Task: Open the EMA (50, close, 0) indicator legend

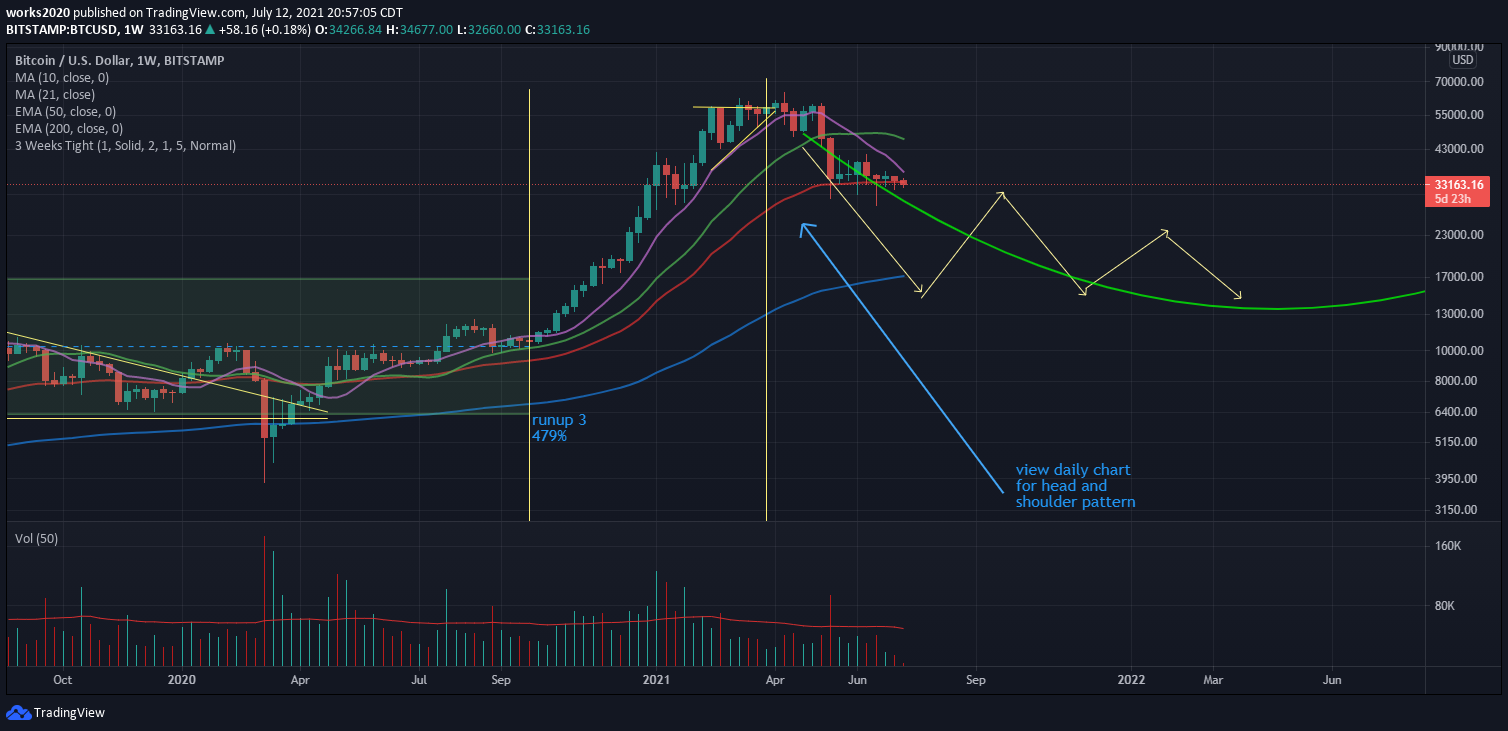Action: pos(65,111)
